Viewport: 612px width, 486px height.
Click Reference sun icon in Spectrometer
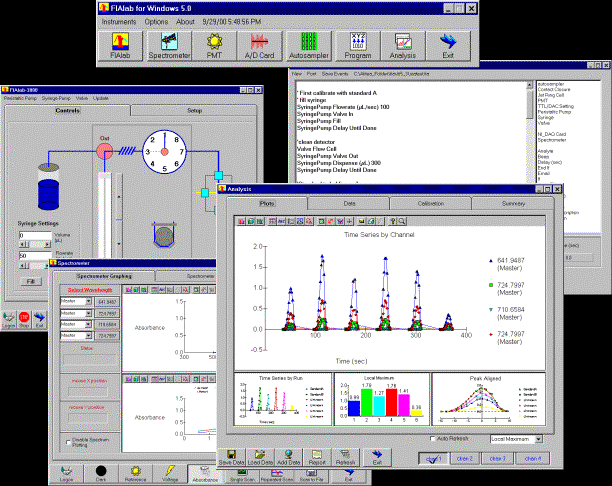pos(135,474)
